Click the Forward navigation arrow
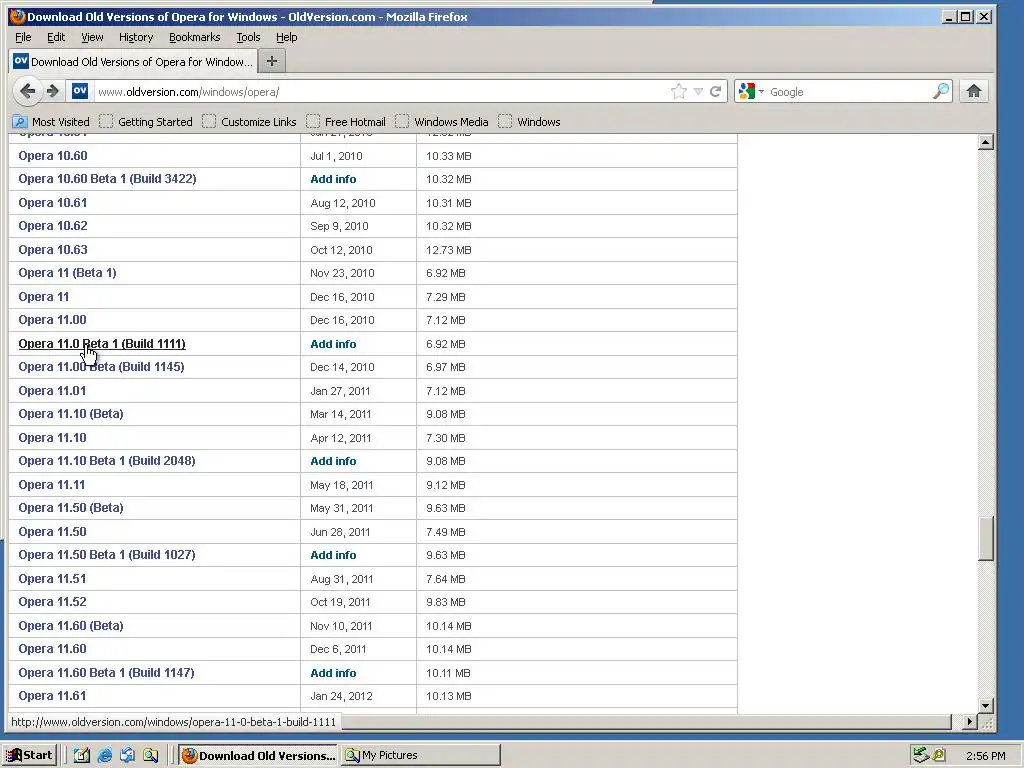This screenshot has width=1024, height=768. (x=53, y=91)
